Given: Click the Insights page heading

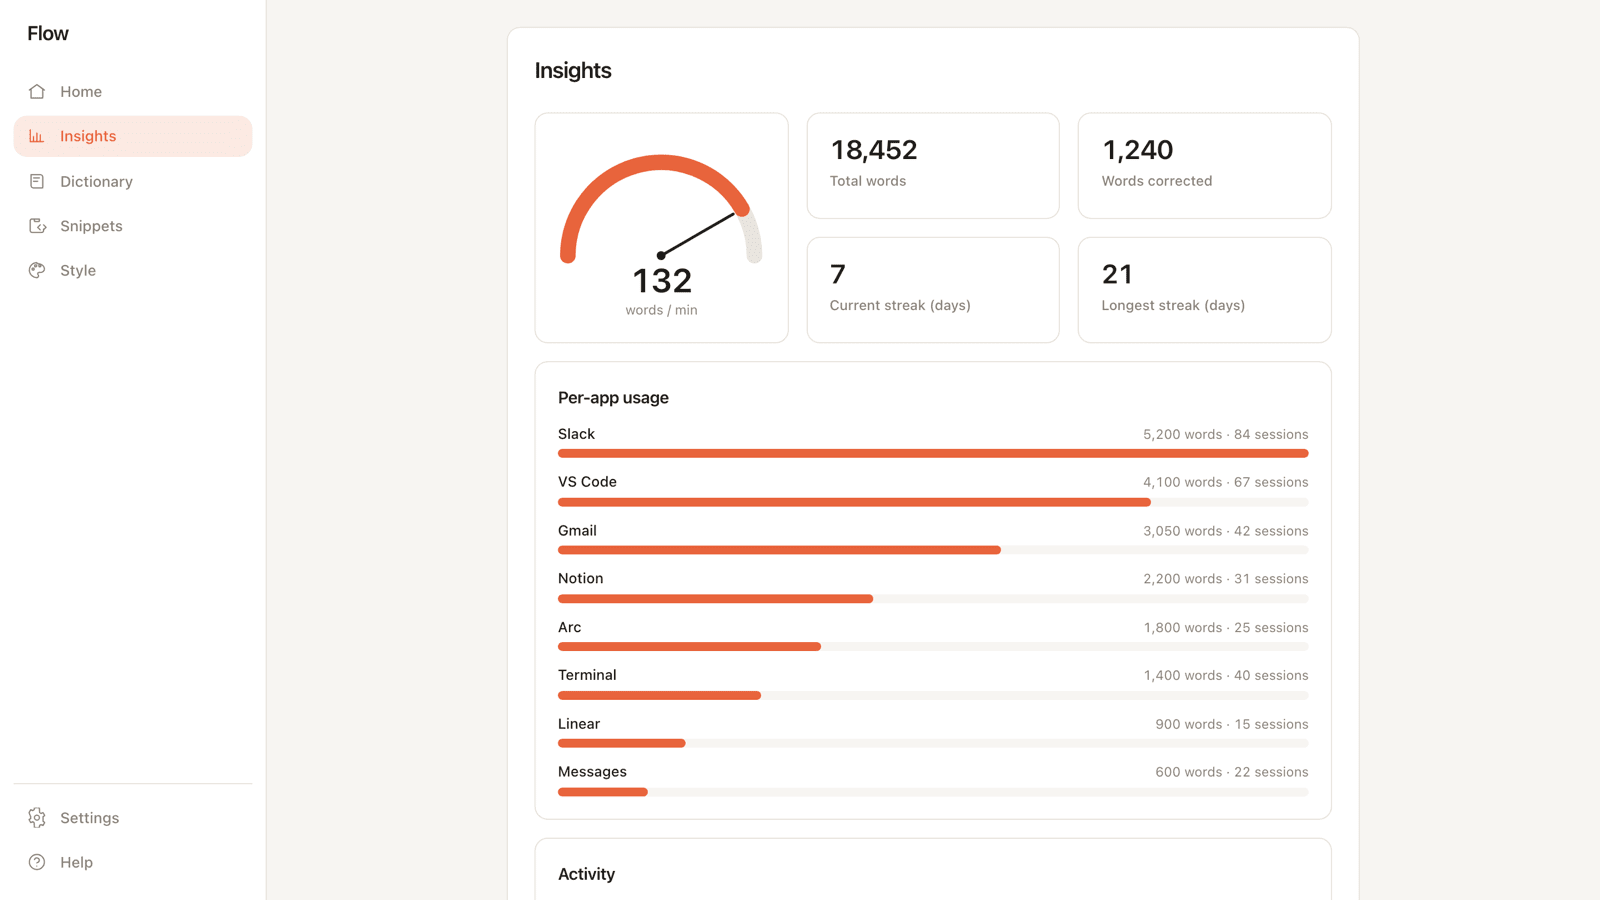Looking at the screenshot, I should pyautogui.click(x=573, y=70).
